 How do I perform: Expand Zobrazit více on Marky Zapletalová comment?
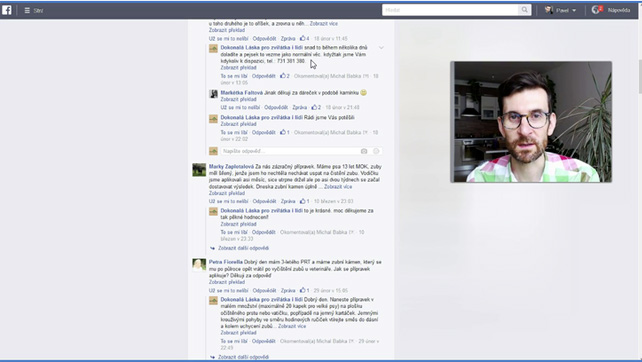click(x=338, y=186)
